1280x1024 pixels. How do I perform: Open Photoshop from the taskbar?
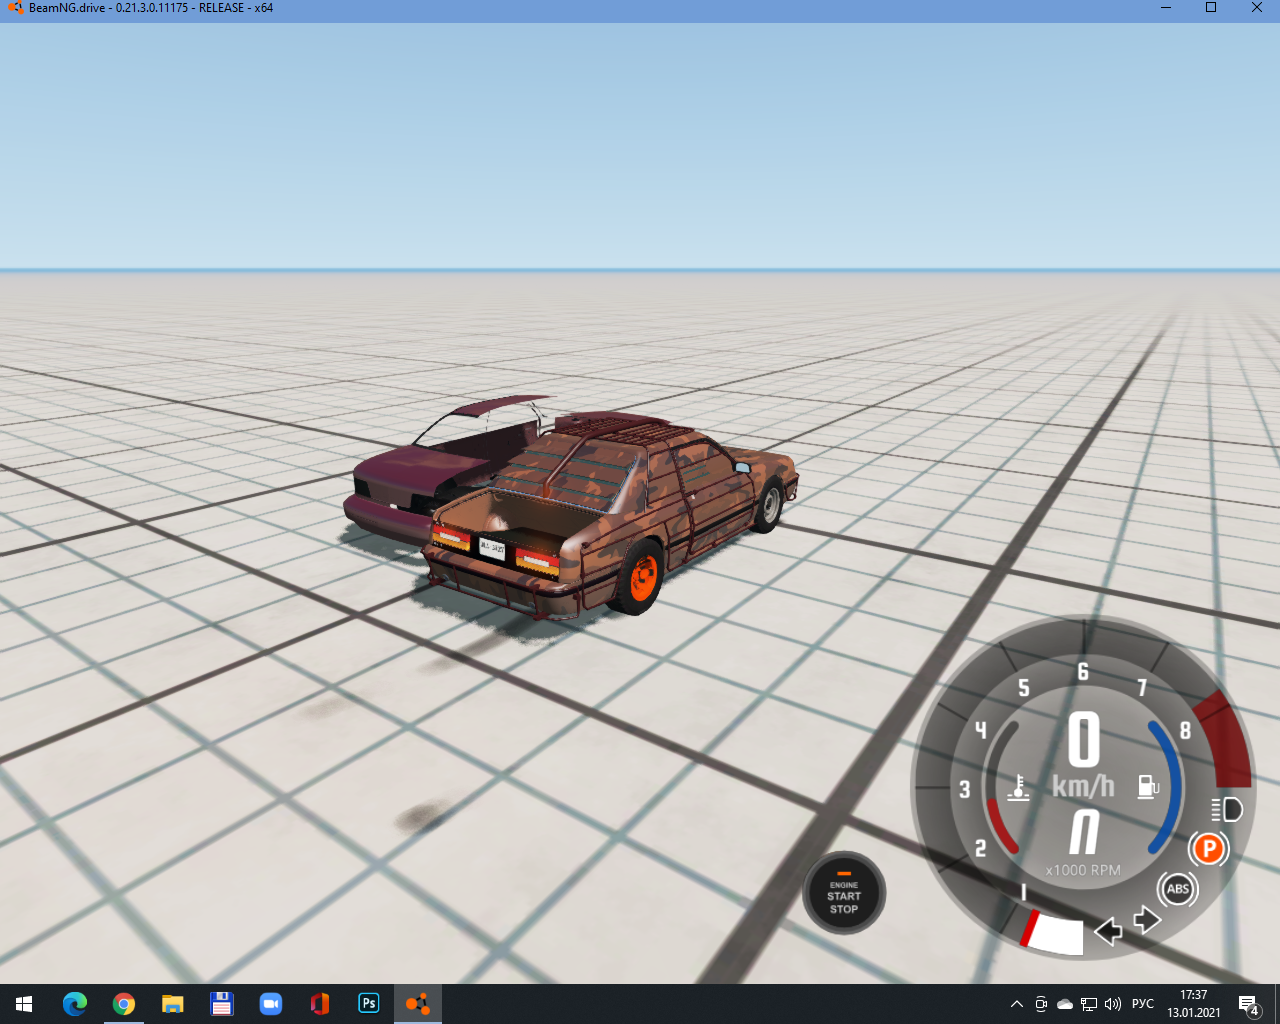[369, 1004]
